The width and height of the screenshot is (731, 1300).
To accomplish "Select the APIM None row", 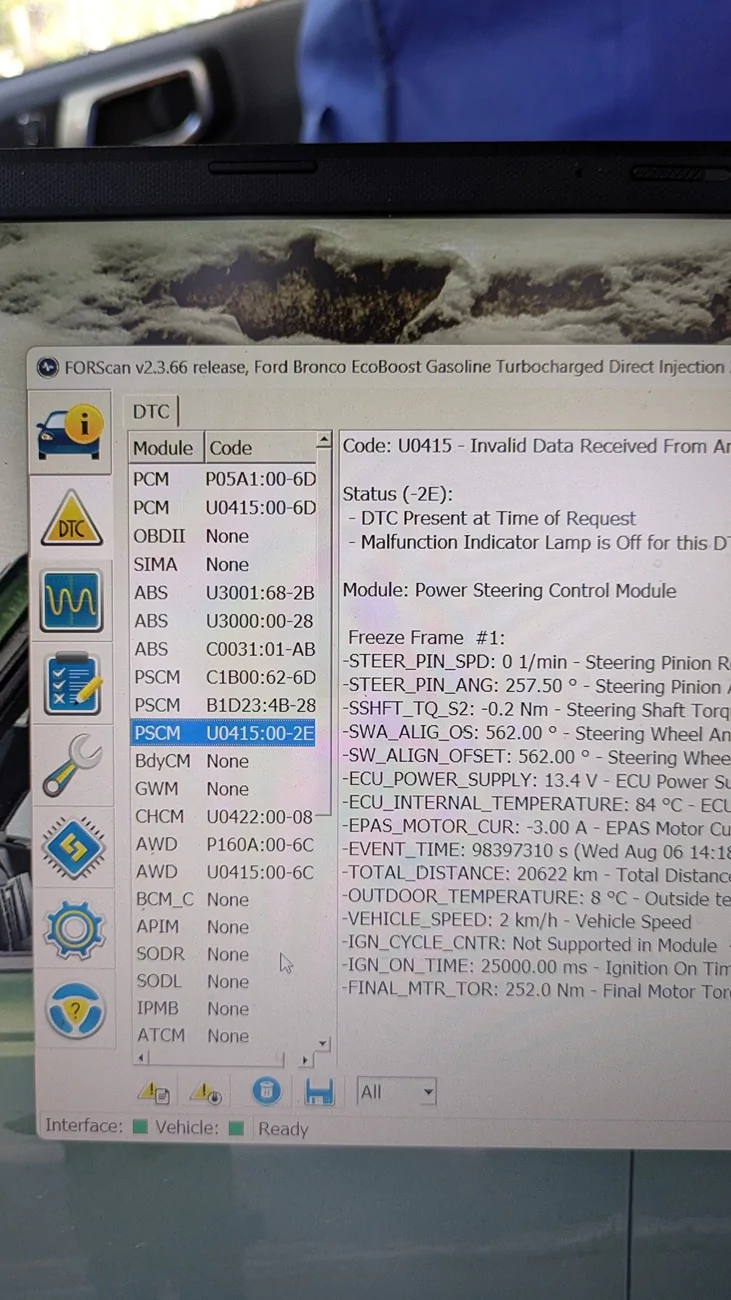I will coord(225,927).
